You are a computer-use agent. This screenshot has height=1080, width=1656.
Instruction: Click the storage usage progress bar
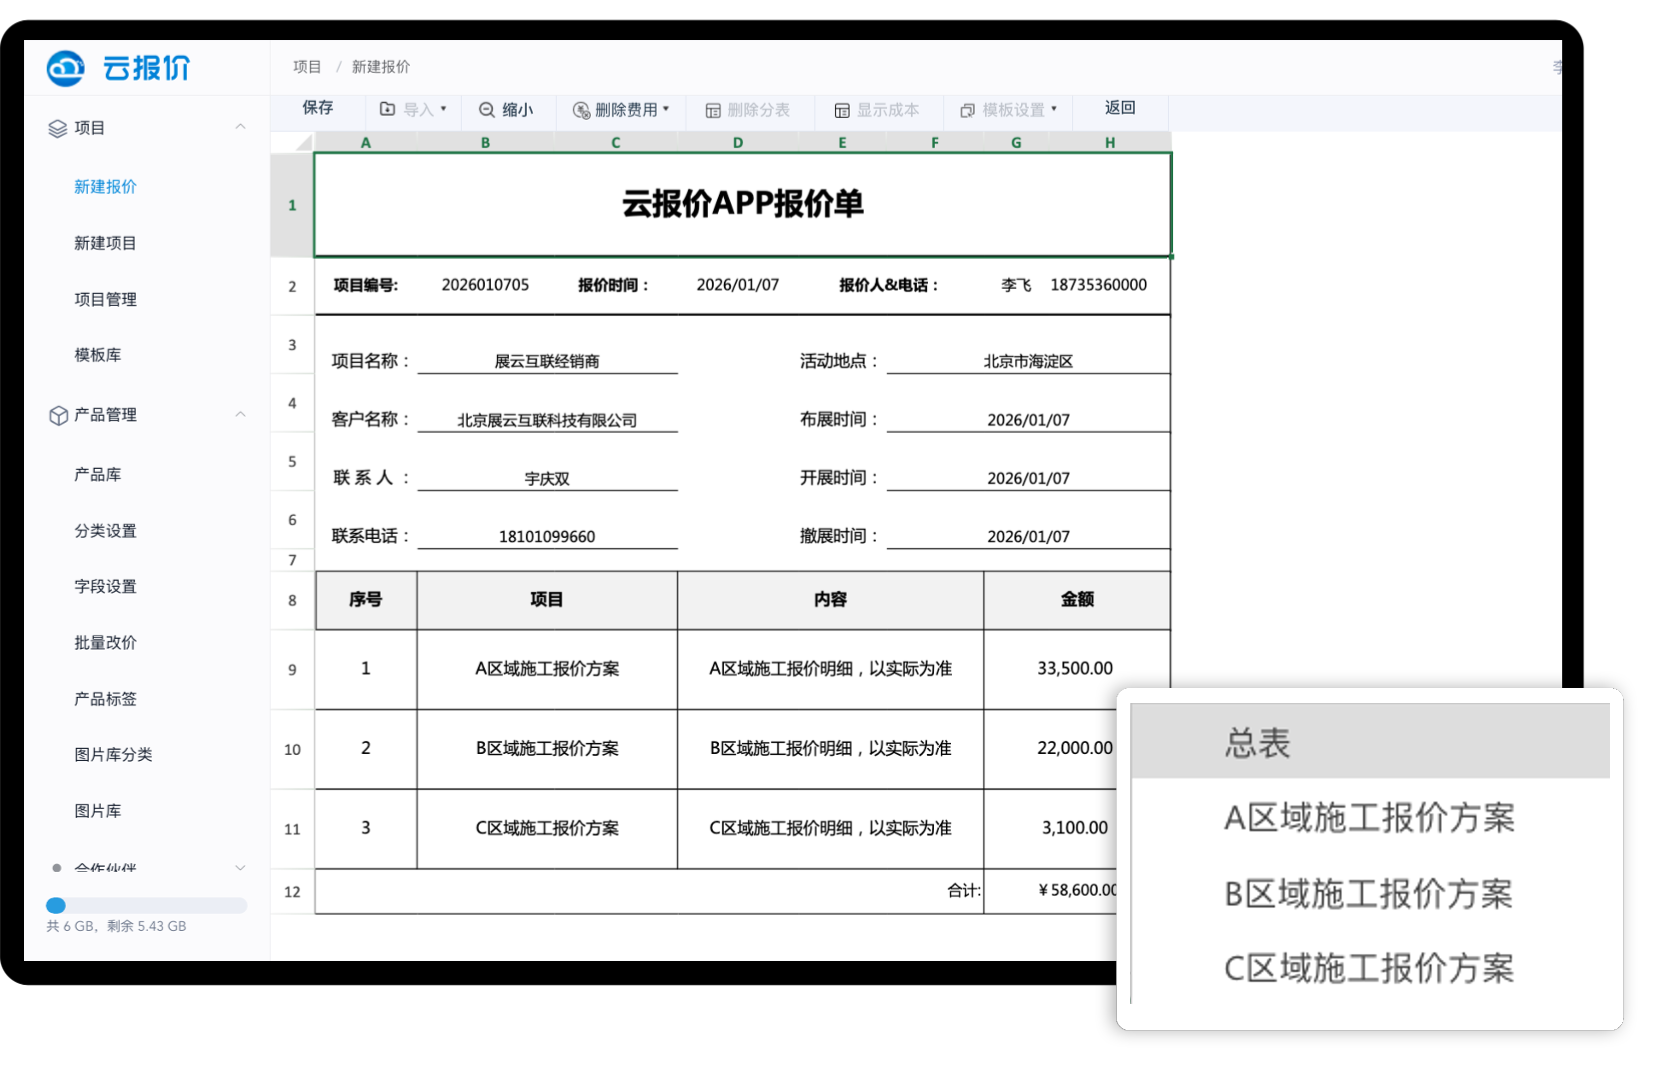pyautogui.click(x=146, y=905)
